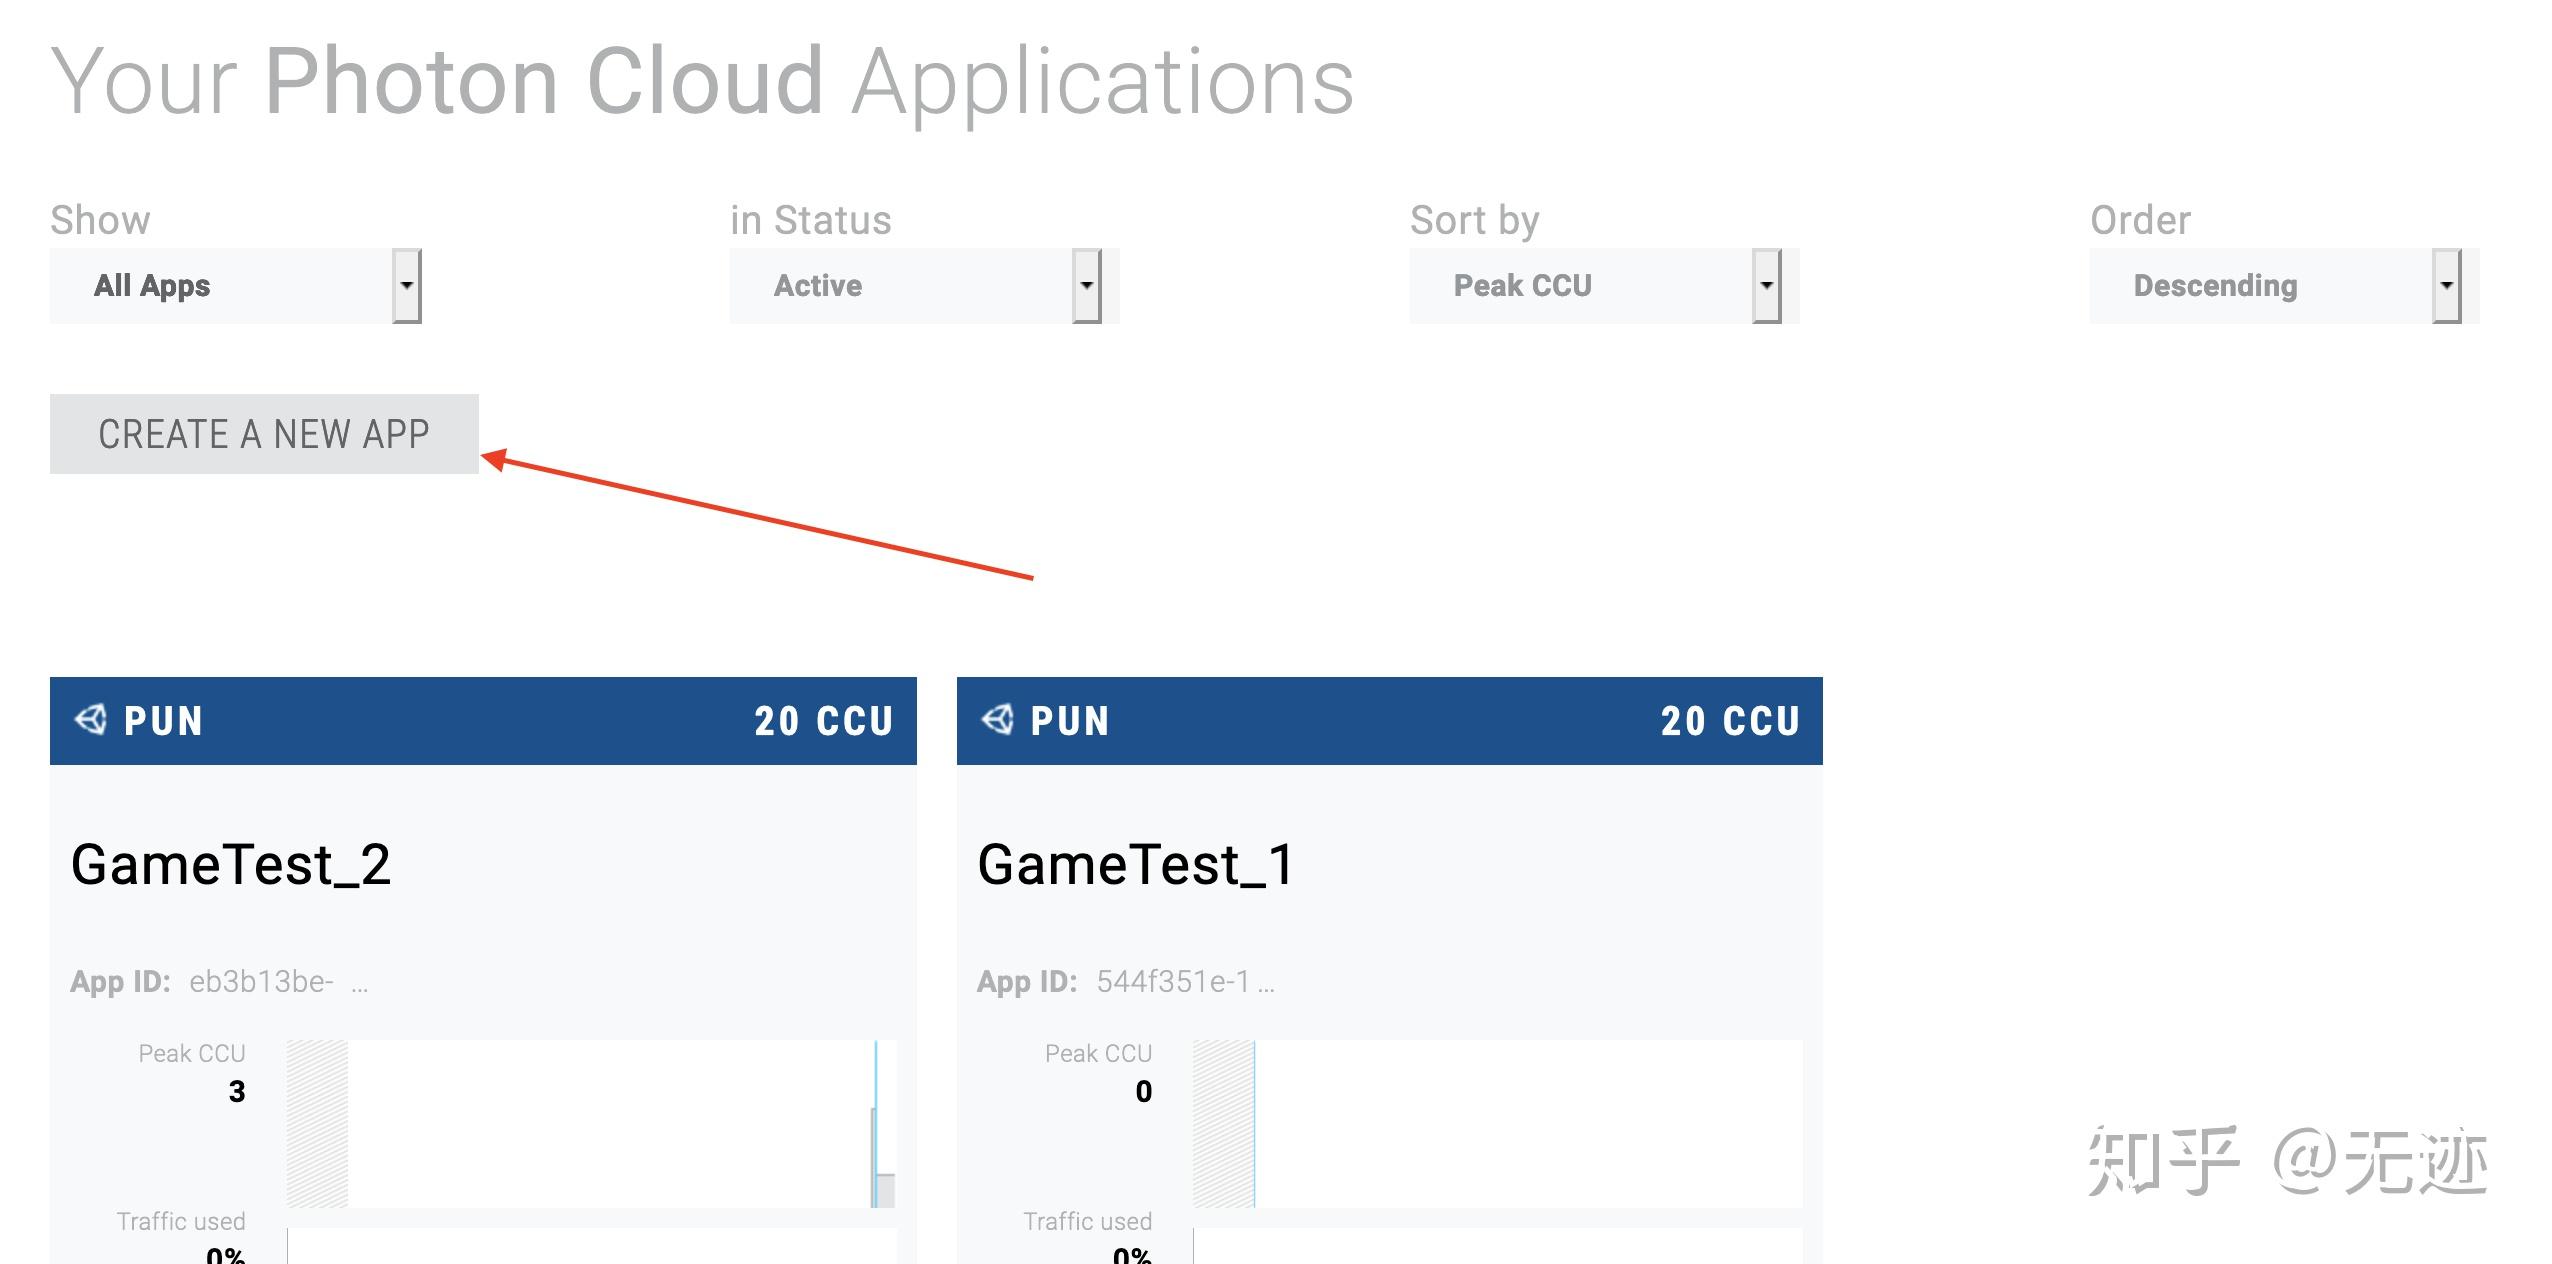This screenshot has width=2552, height=1264.
Task: Click the Descending dropdown arrow
Action: tap(2446, 286)
